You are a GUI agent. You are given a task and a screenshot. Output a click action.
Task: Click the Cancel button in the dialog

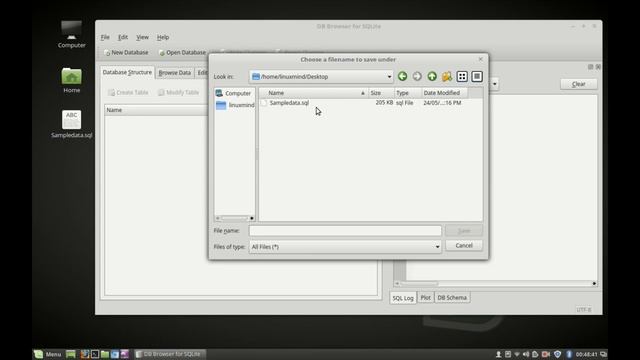coord(464,245)
